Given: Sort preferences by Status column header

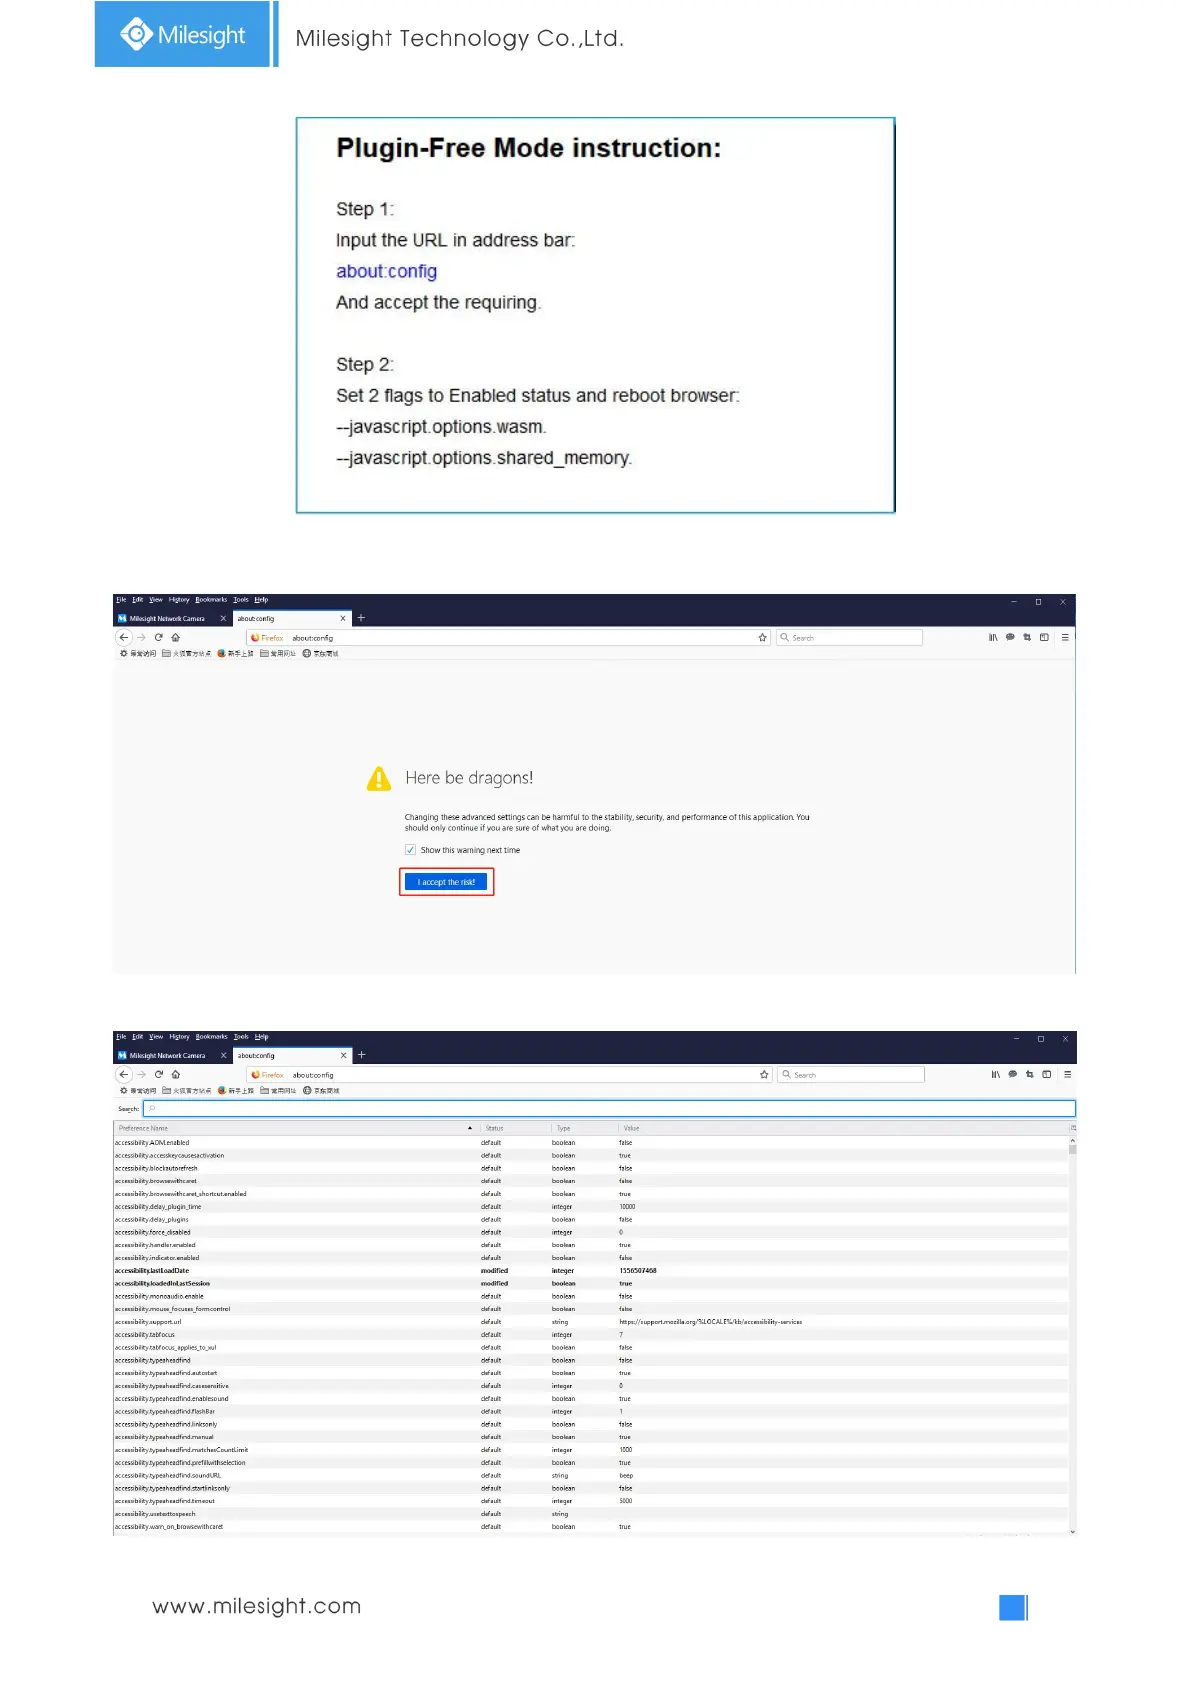Looking at the screenshot, I should 515,1128.
